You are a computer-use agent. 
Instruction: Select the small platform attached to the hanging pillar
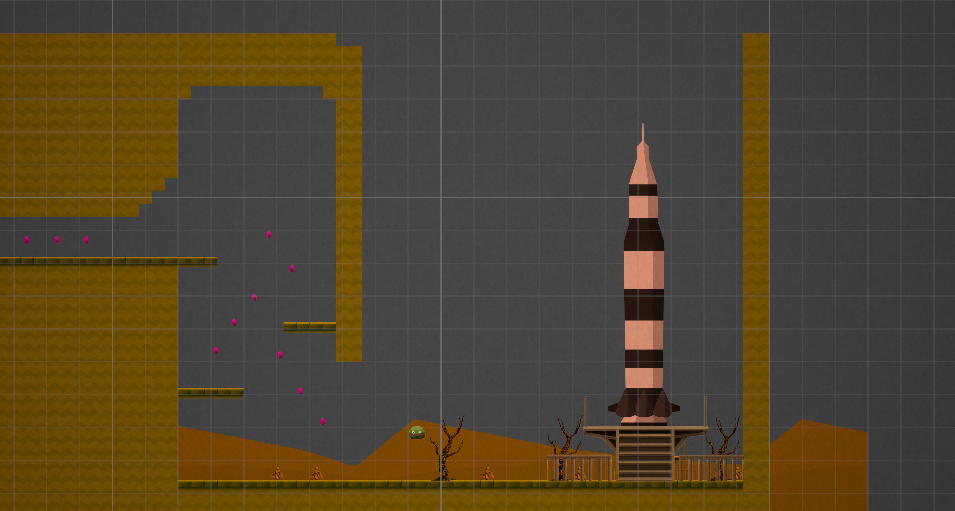[x=309, y=326]
